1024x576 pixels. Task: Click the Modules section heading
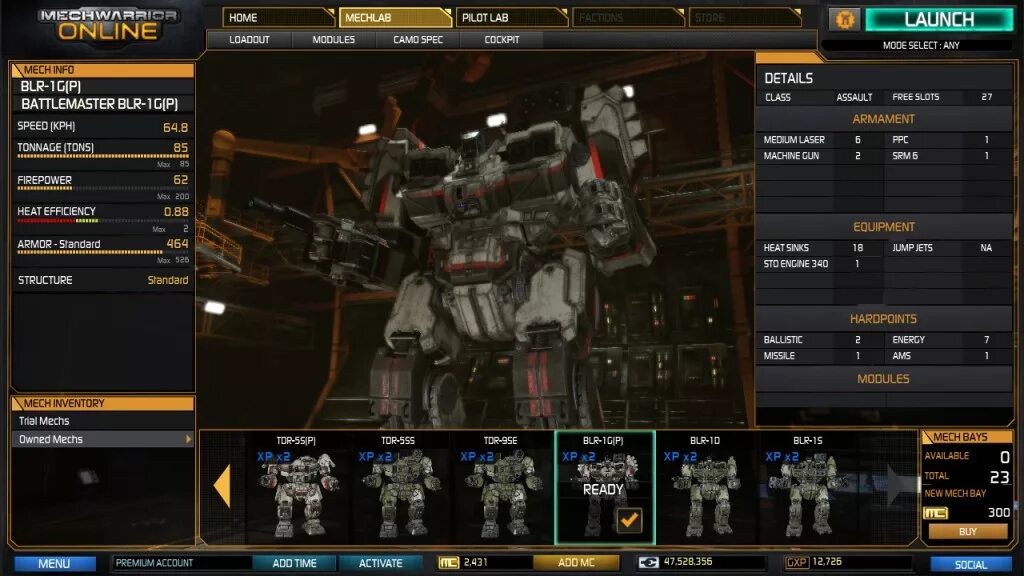coord(883,379)
